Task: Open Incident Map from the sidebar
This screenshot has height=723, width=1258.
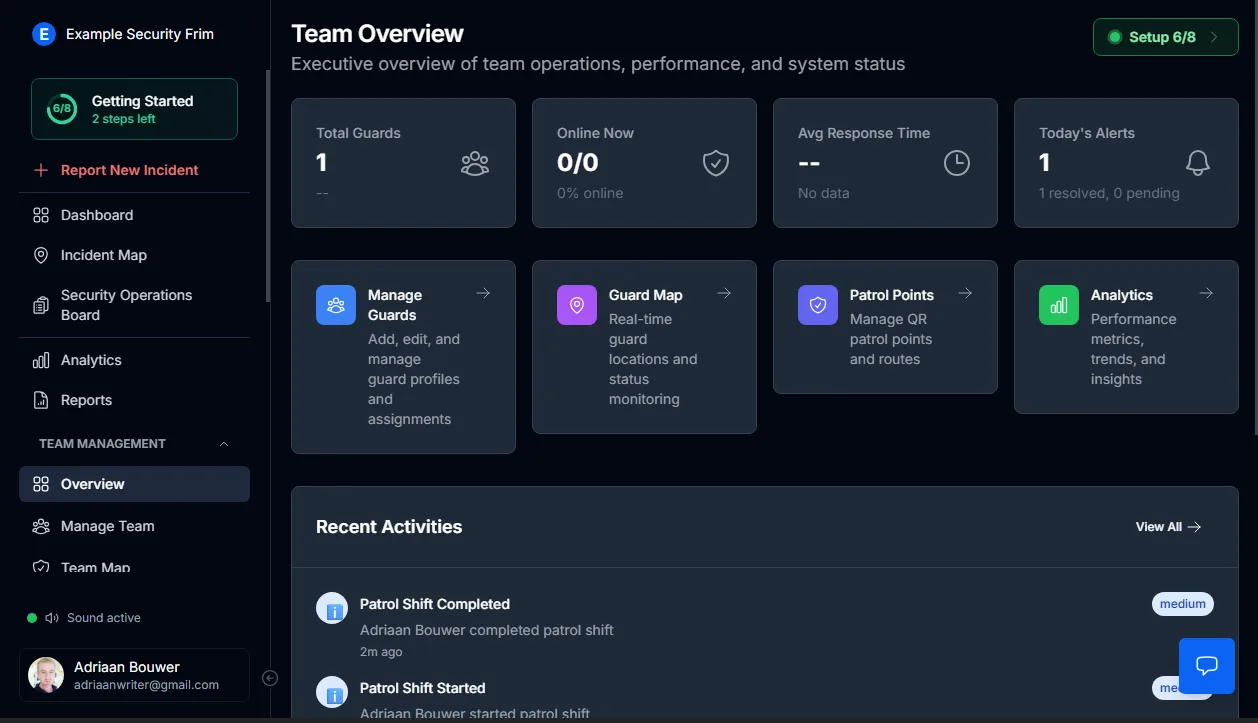Action: [x=103, y=255]
